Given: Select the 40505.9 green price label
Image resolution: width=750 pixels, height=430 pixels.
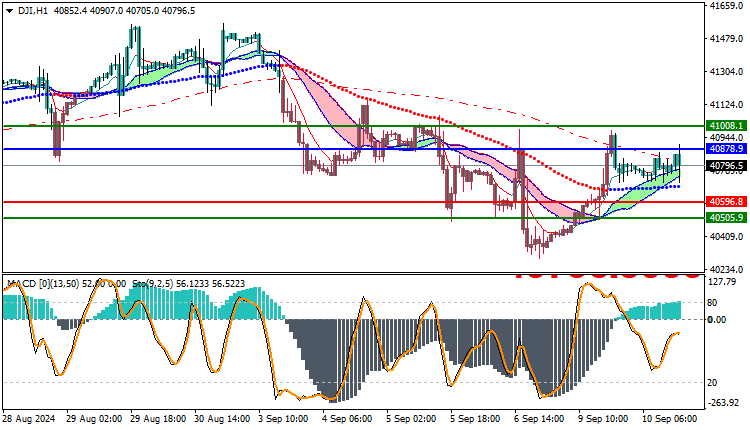Looking at the screenshot, I should pos(727,218).
